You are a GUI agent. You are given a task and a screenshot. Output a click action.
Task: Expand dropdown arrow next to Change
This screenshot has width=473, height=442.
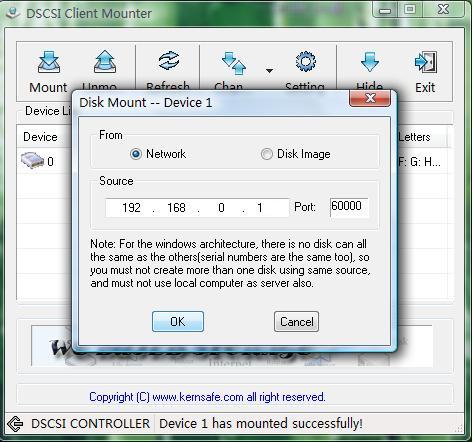(269, 71)
